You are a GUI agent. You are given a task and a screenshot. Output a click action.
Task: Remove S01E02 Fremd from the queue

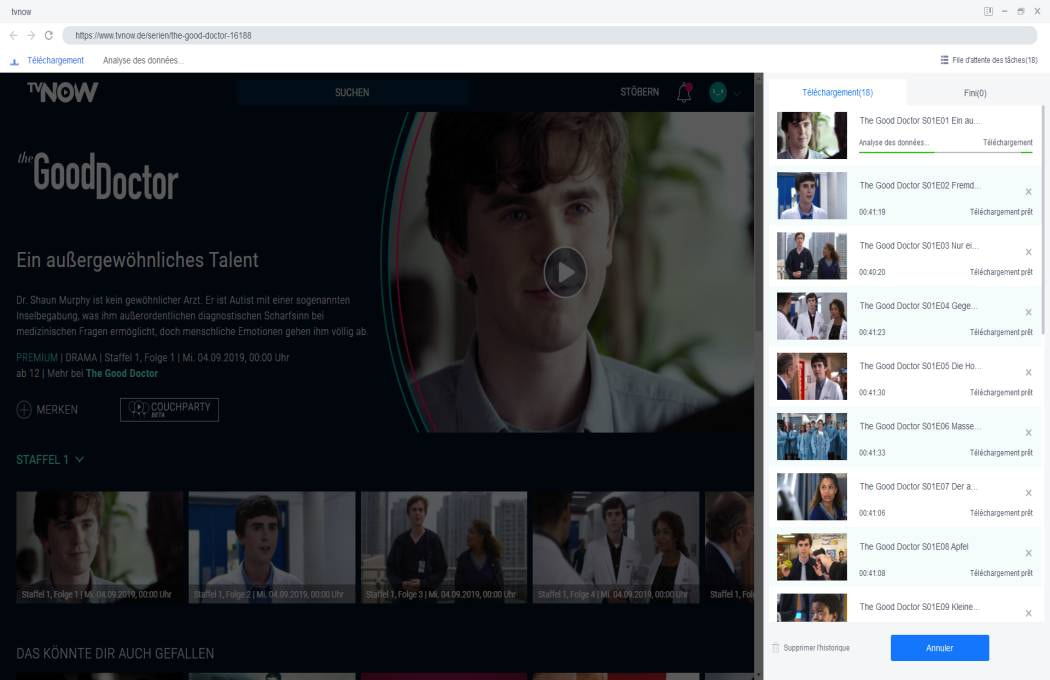coord(1029,192)
